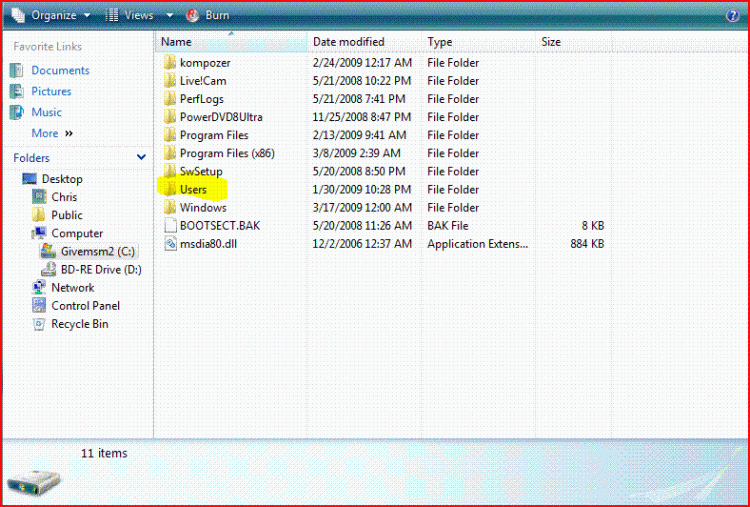Viewport: 750px width, 507px height.
Task: Click the 11 items status text
Action: [x=104, y=453]
